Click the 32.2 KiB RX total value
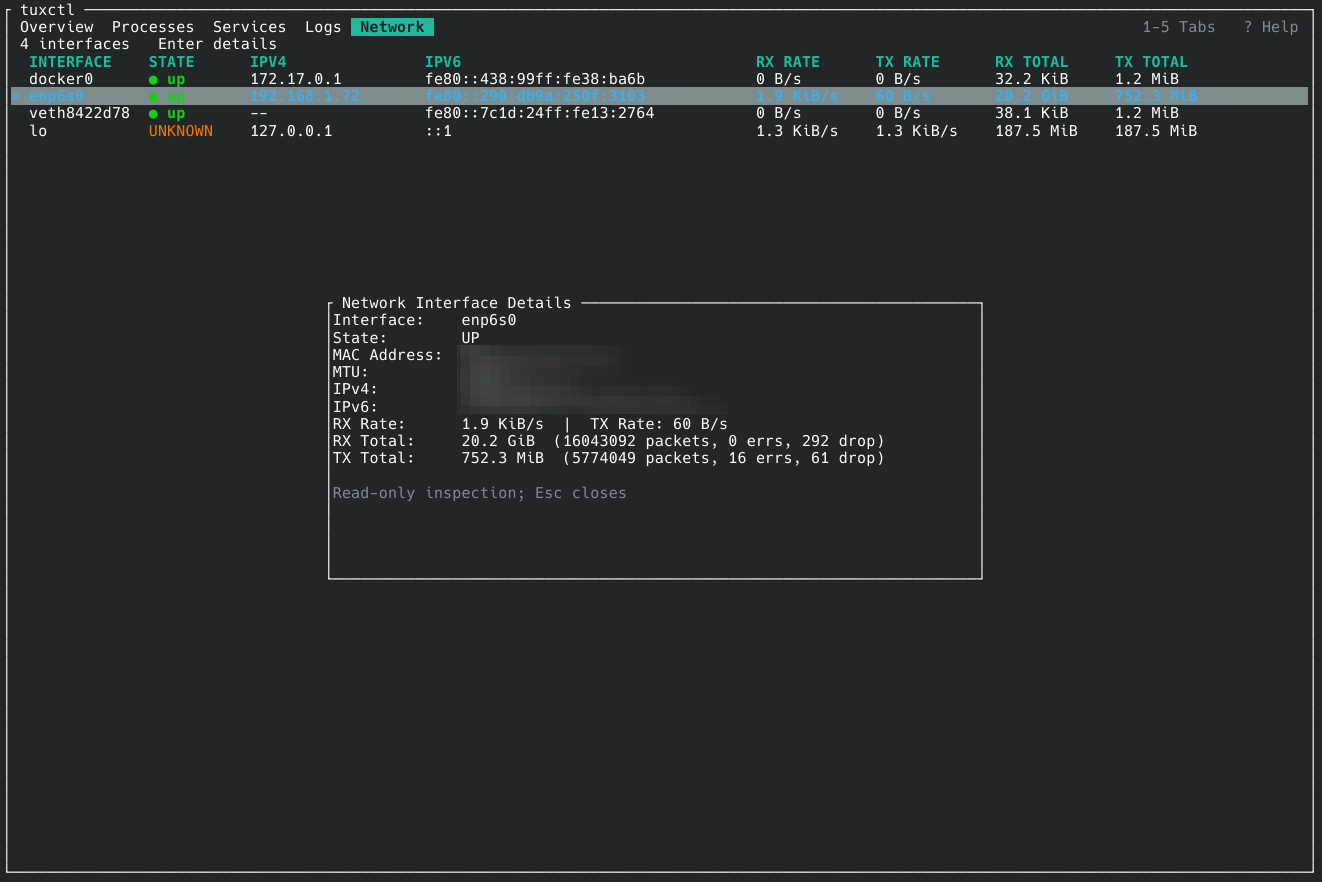This screenshot has width=1322, height=882. pyautogui.click(x=1032, y=79)
